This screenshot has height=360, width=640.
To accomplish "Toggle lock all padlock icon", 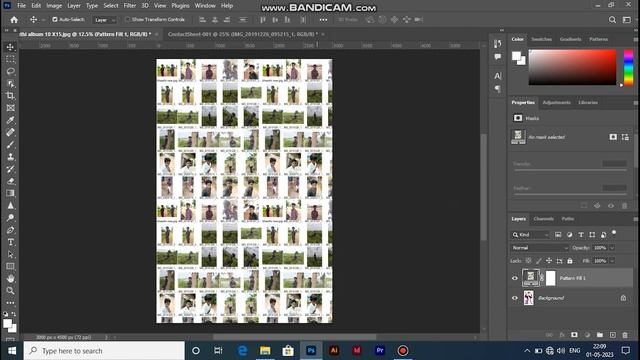I will 570,261.
